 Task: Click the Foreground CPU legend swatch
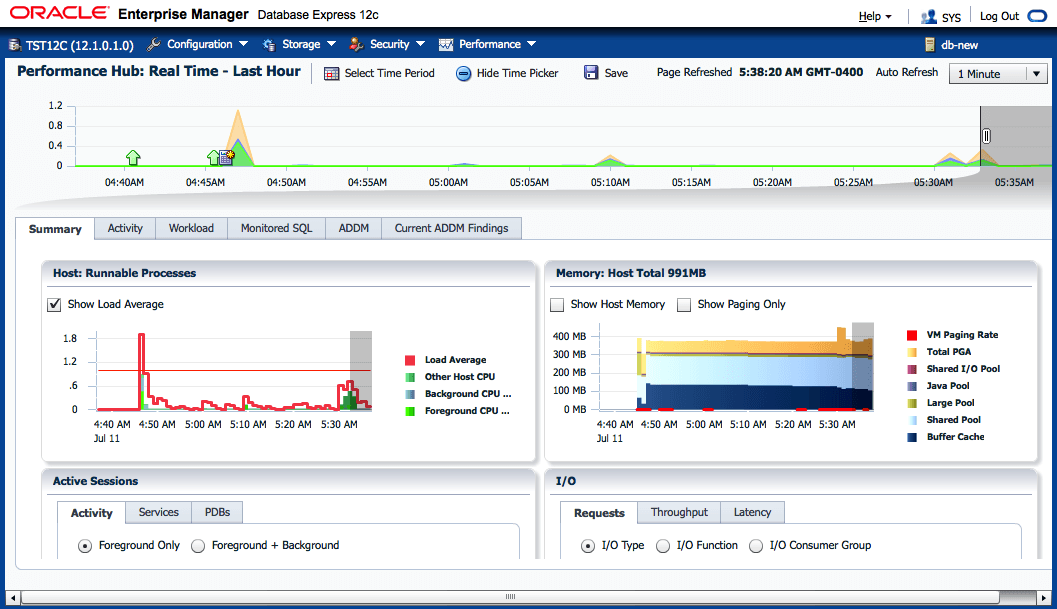[x=410, y=411]
